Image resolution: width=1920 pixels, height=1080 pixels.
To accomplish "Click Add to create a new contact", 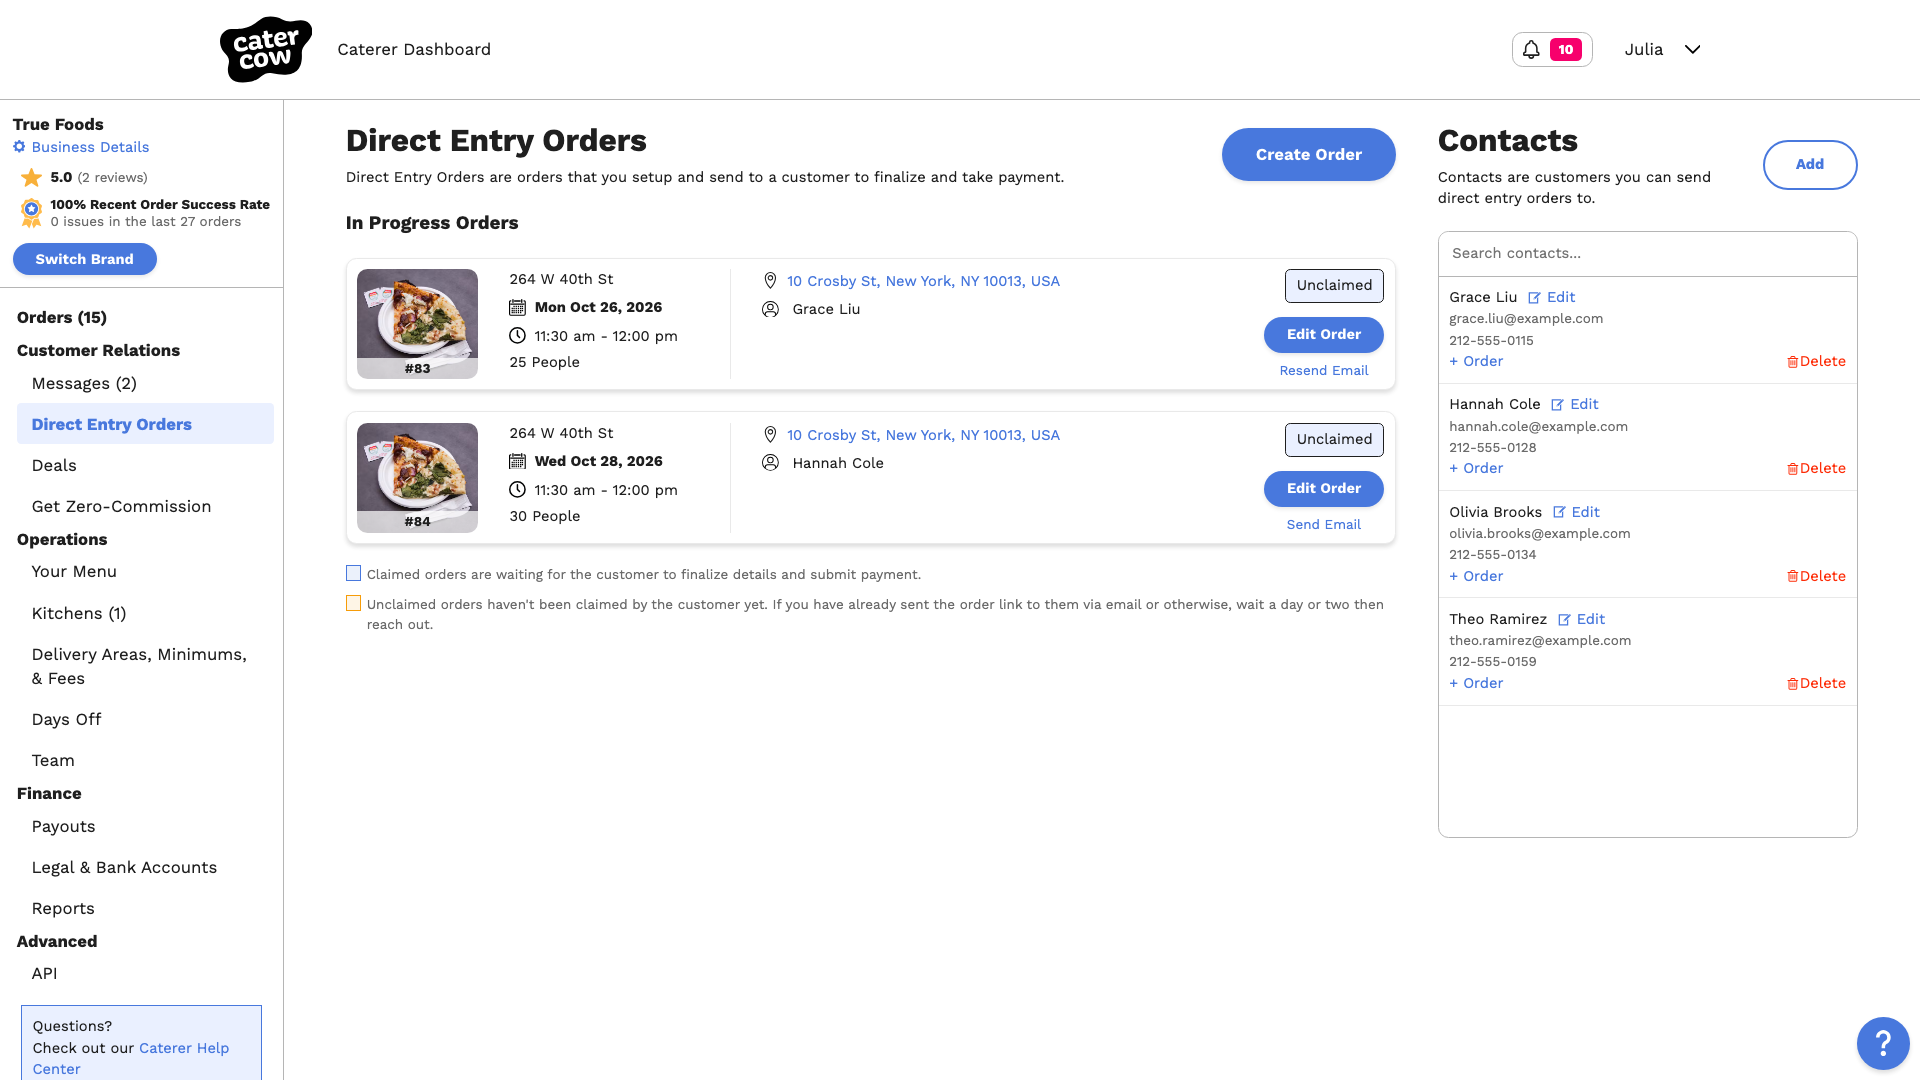I will (1810, 165).
